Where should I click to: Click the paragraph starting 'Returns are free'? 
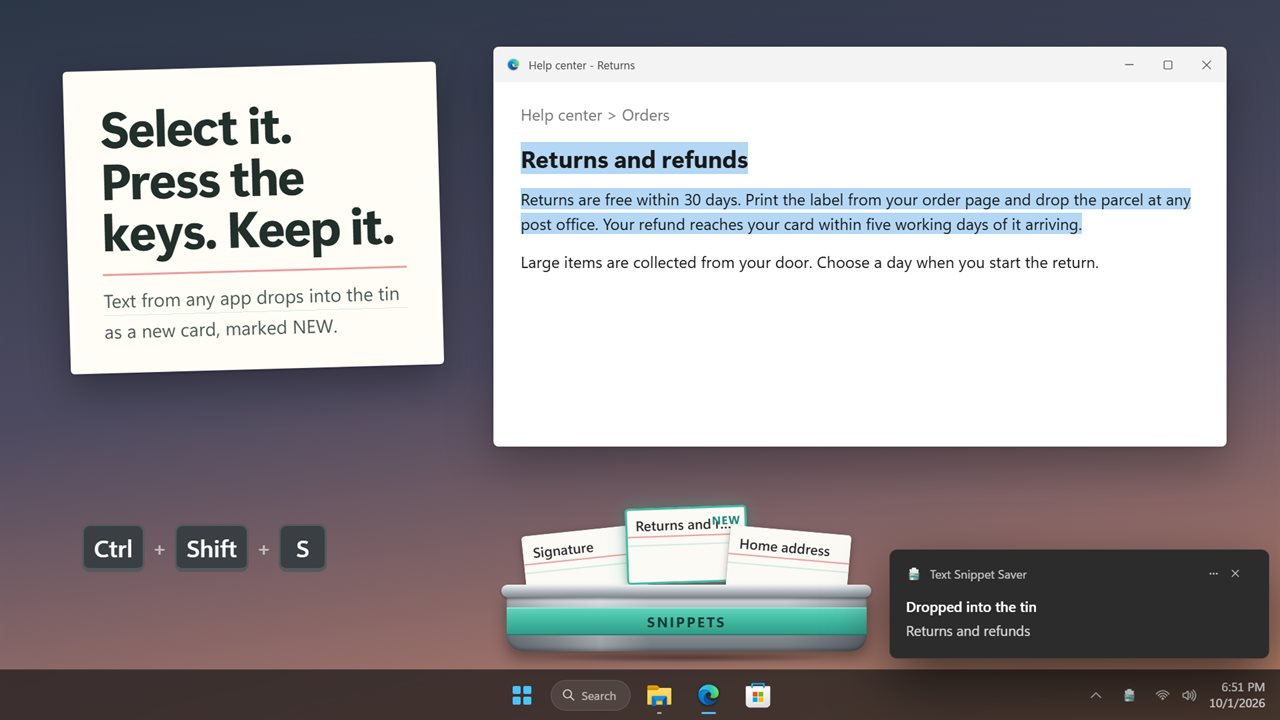click(856, 212)
